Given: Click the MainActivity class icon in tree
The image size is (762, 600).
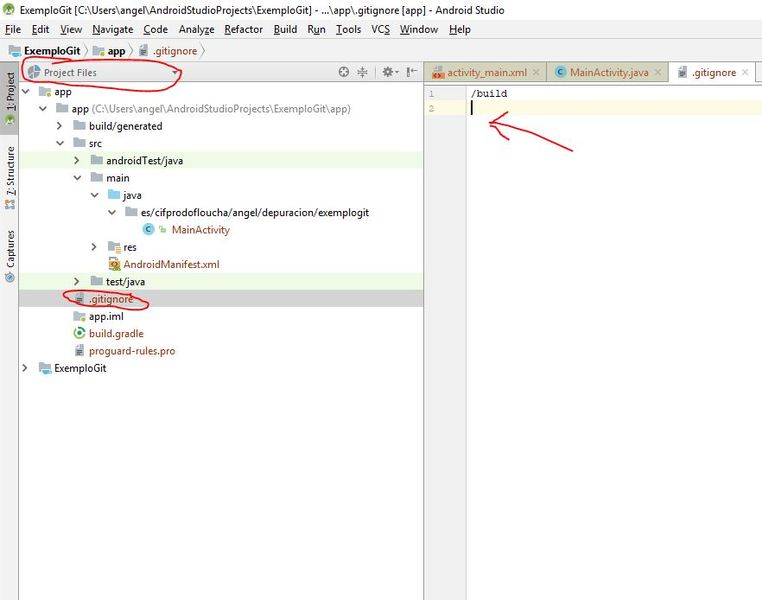Looking at the screenshot, I should 148,229.
